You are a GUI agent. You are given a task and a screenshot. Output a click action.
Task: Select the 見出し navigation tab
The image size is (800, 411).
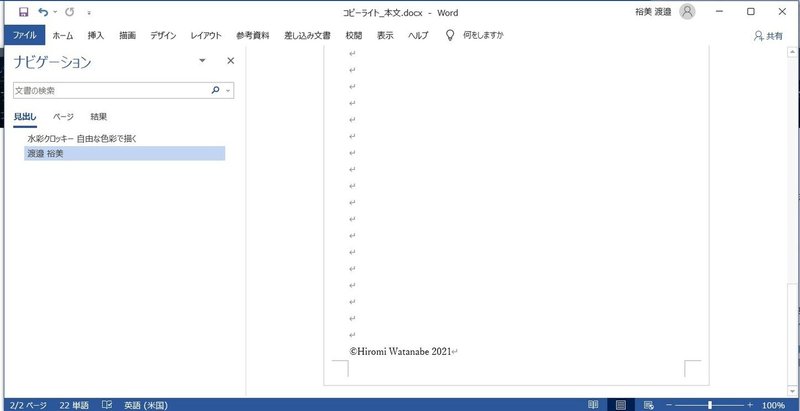coord(25,117)
